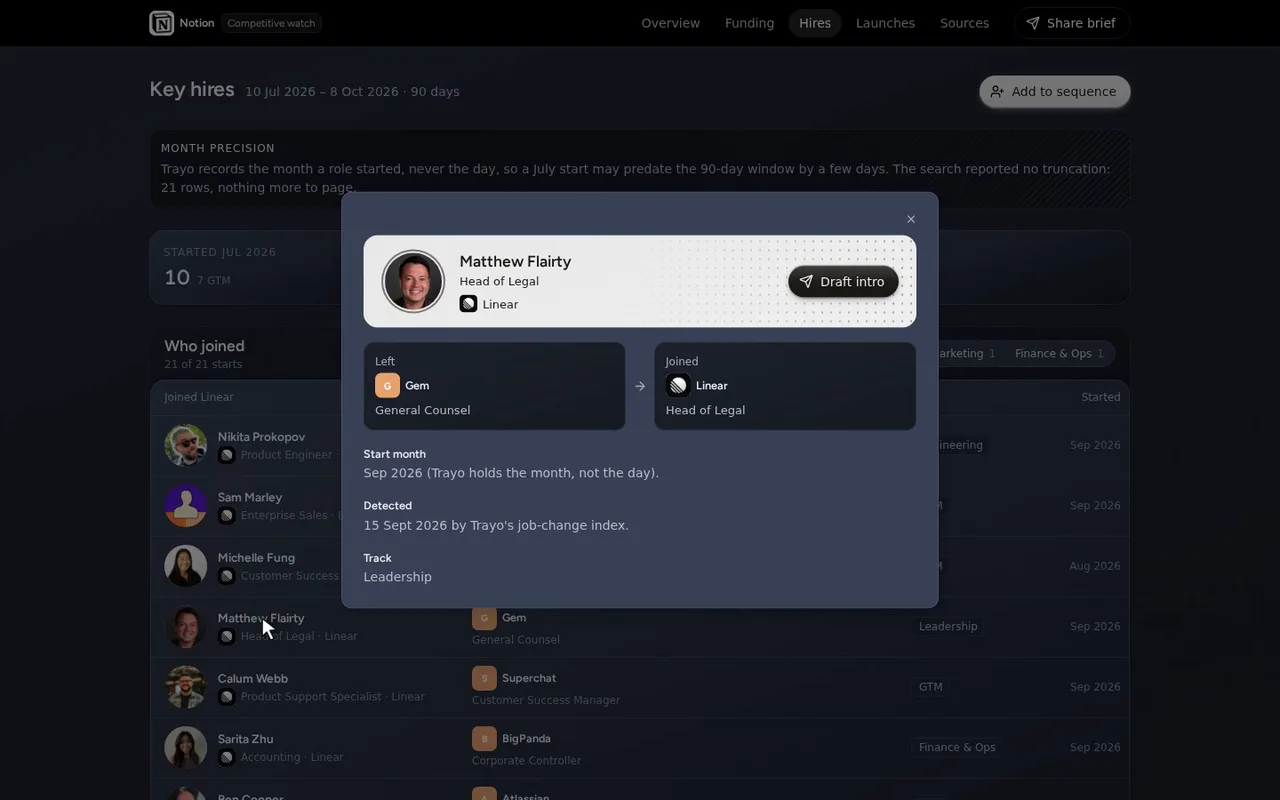Click the Linear logo in the Joined card

point(678,385)
